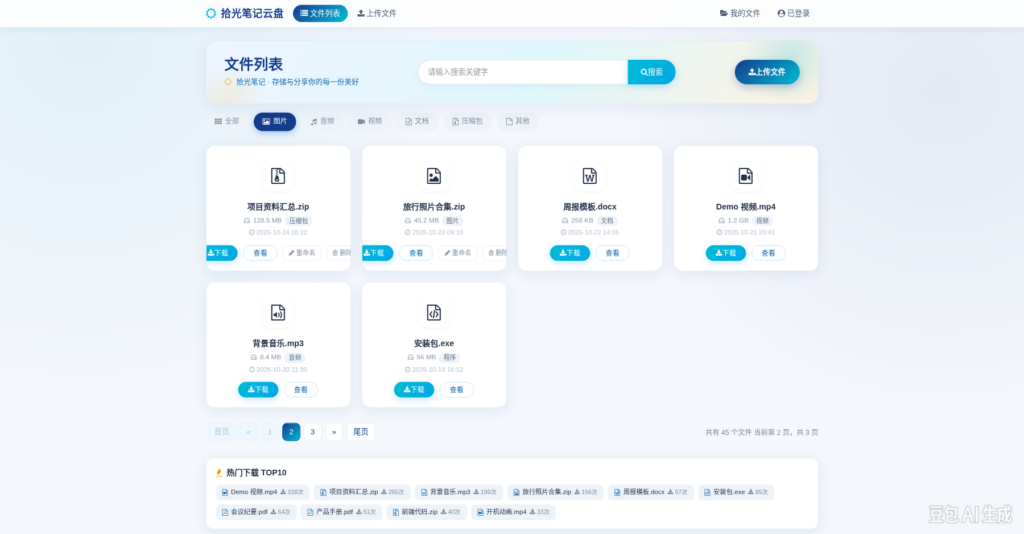The height and width of the screenshot is (534, 1024).
Task: Click the code file icon of 安装包.exe
Action: pyautogui.click(x=434, y=313)
